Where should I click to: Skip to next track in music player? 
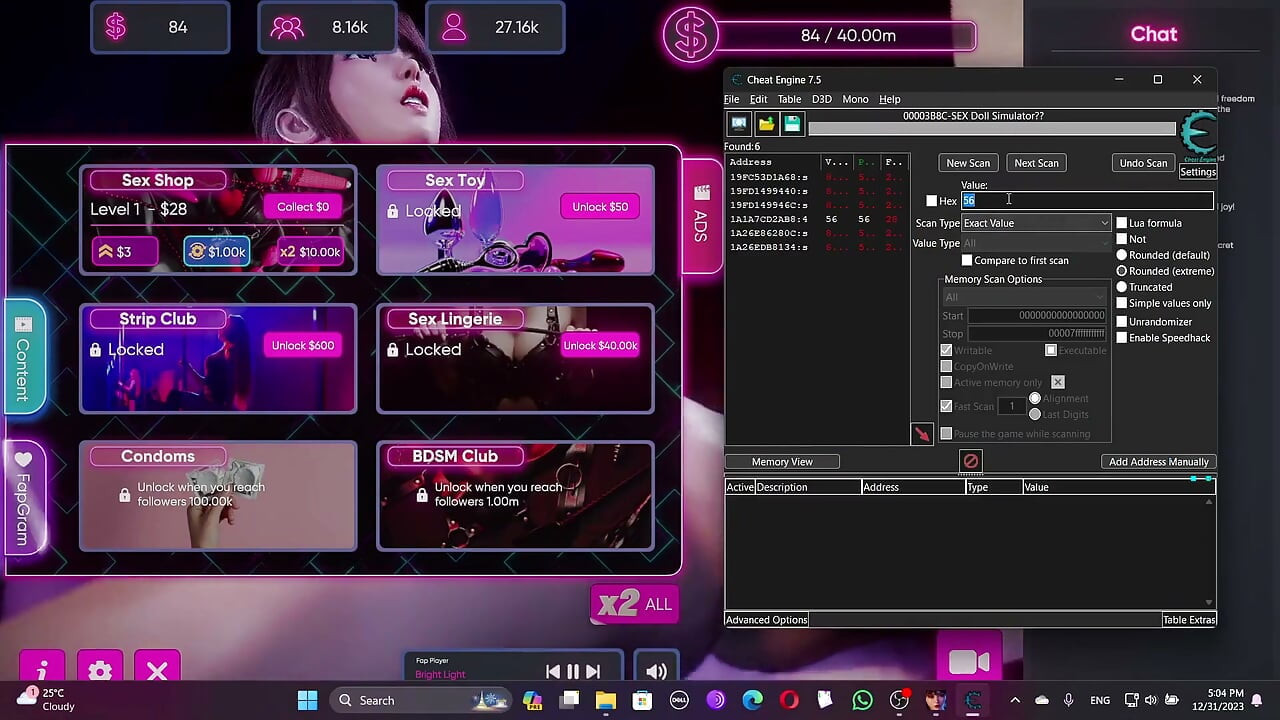tap(593, 672)
